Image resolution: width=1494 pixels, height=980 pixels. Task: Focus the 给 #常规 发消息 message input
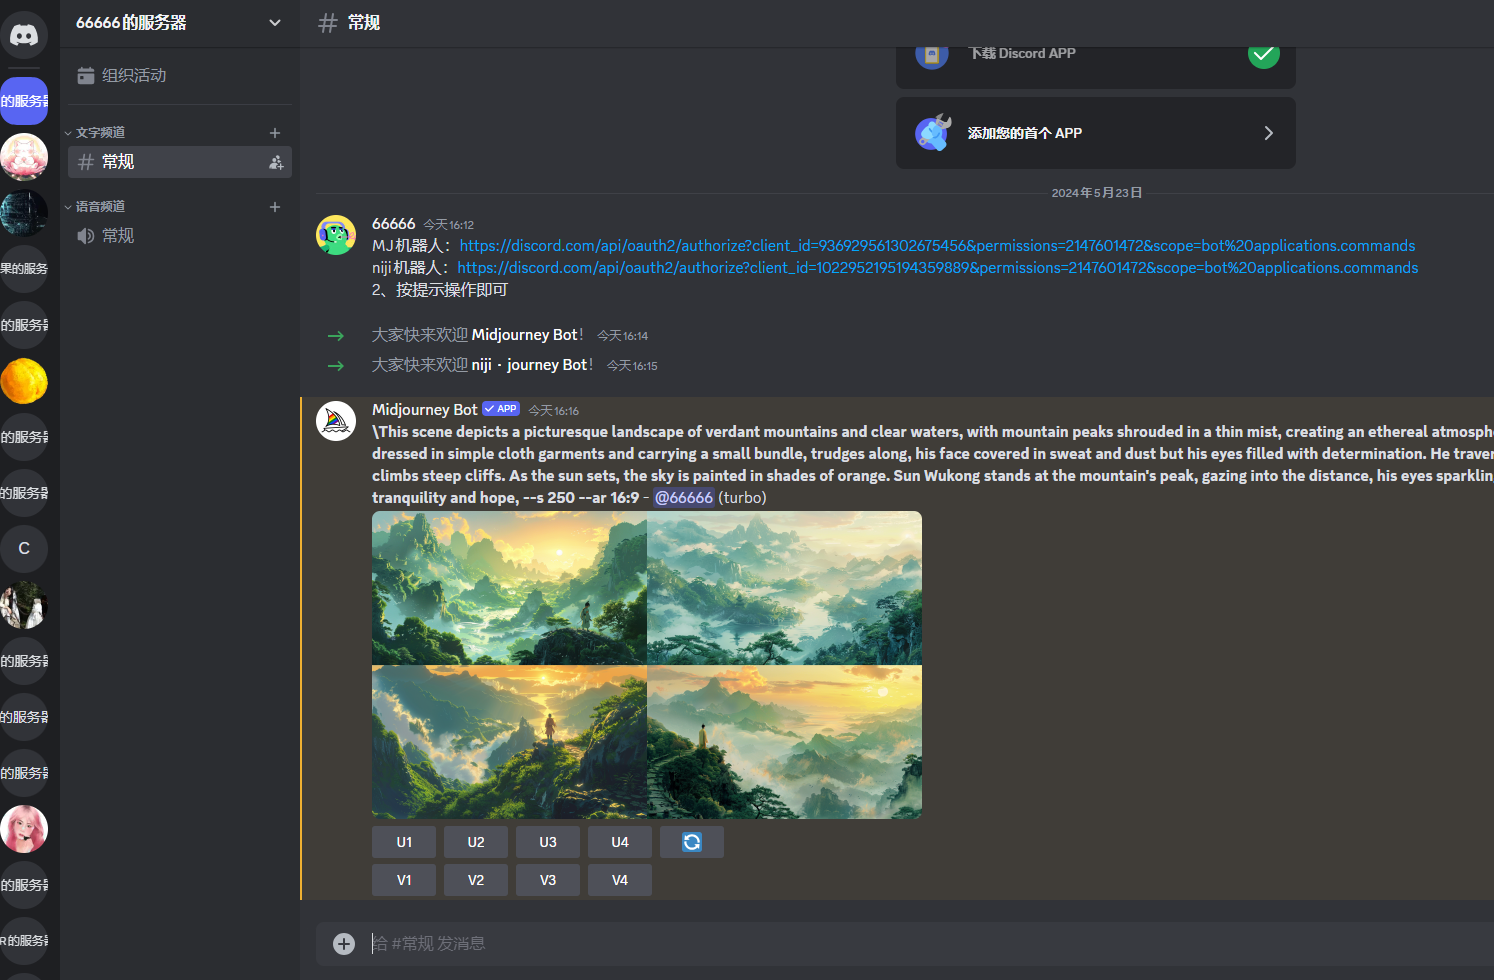tap(930, 944)
